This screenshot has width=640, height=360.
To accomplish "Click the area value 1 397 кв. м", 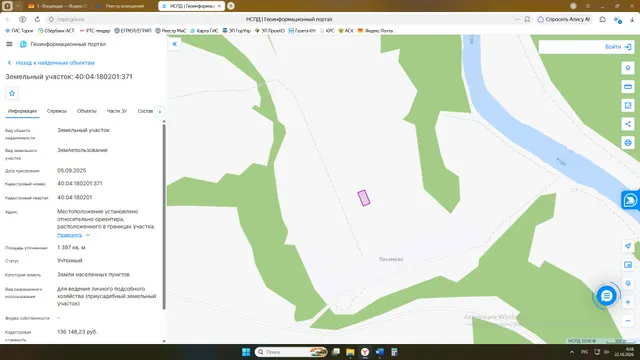I will [x=72, y=248].
